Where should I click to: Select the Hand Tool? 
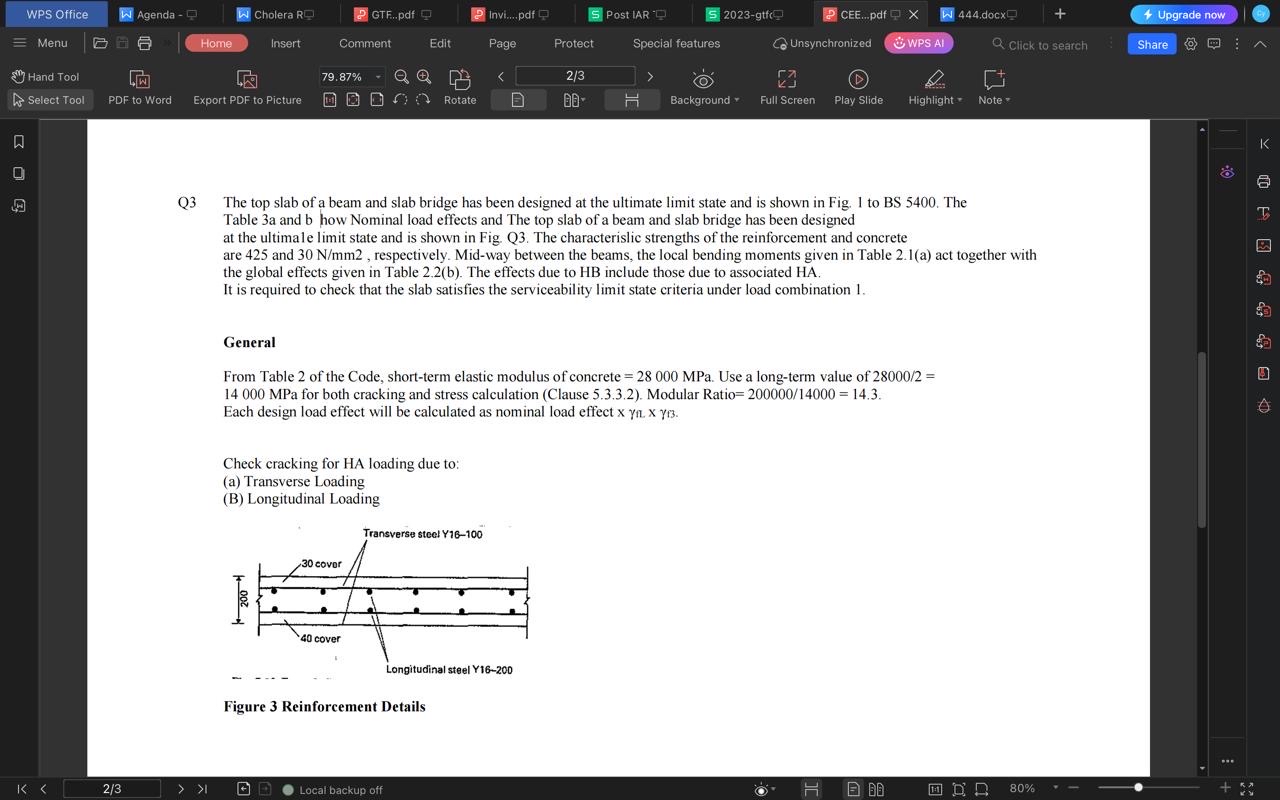pyautogui.click(x=44, y=76)
